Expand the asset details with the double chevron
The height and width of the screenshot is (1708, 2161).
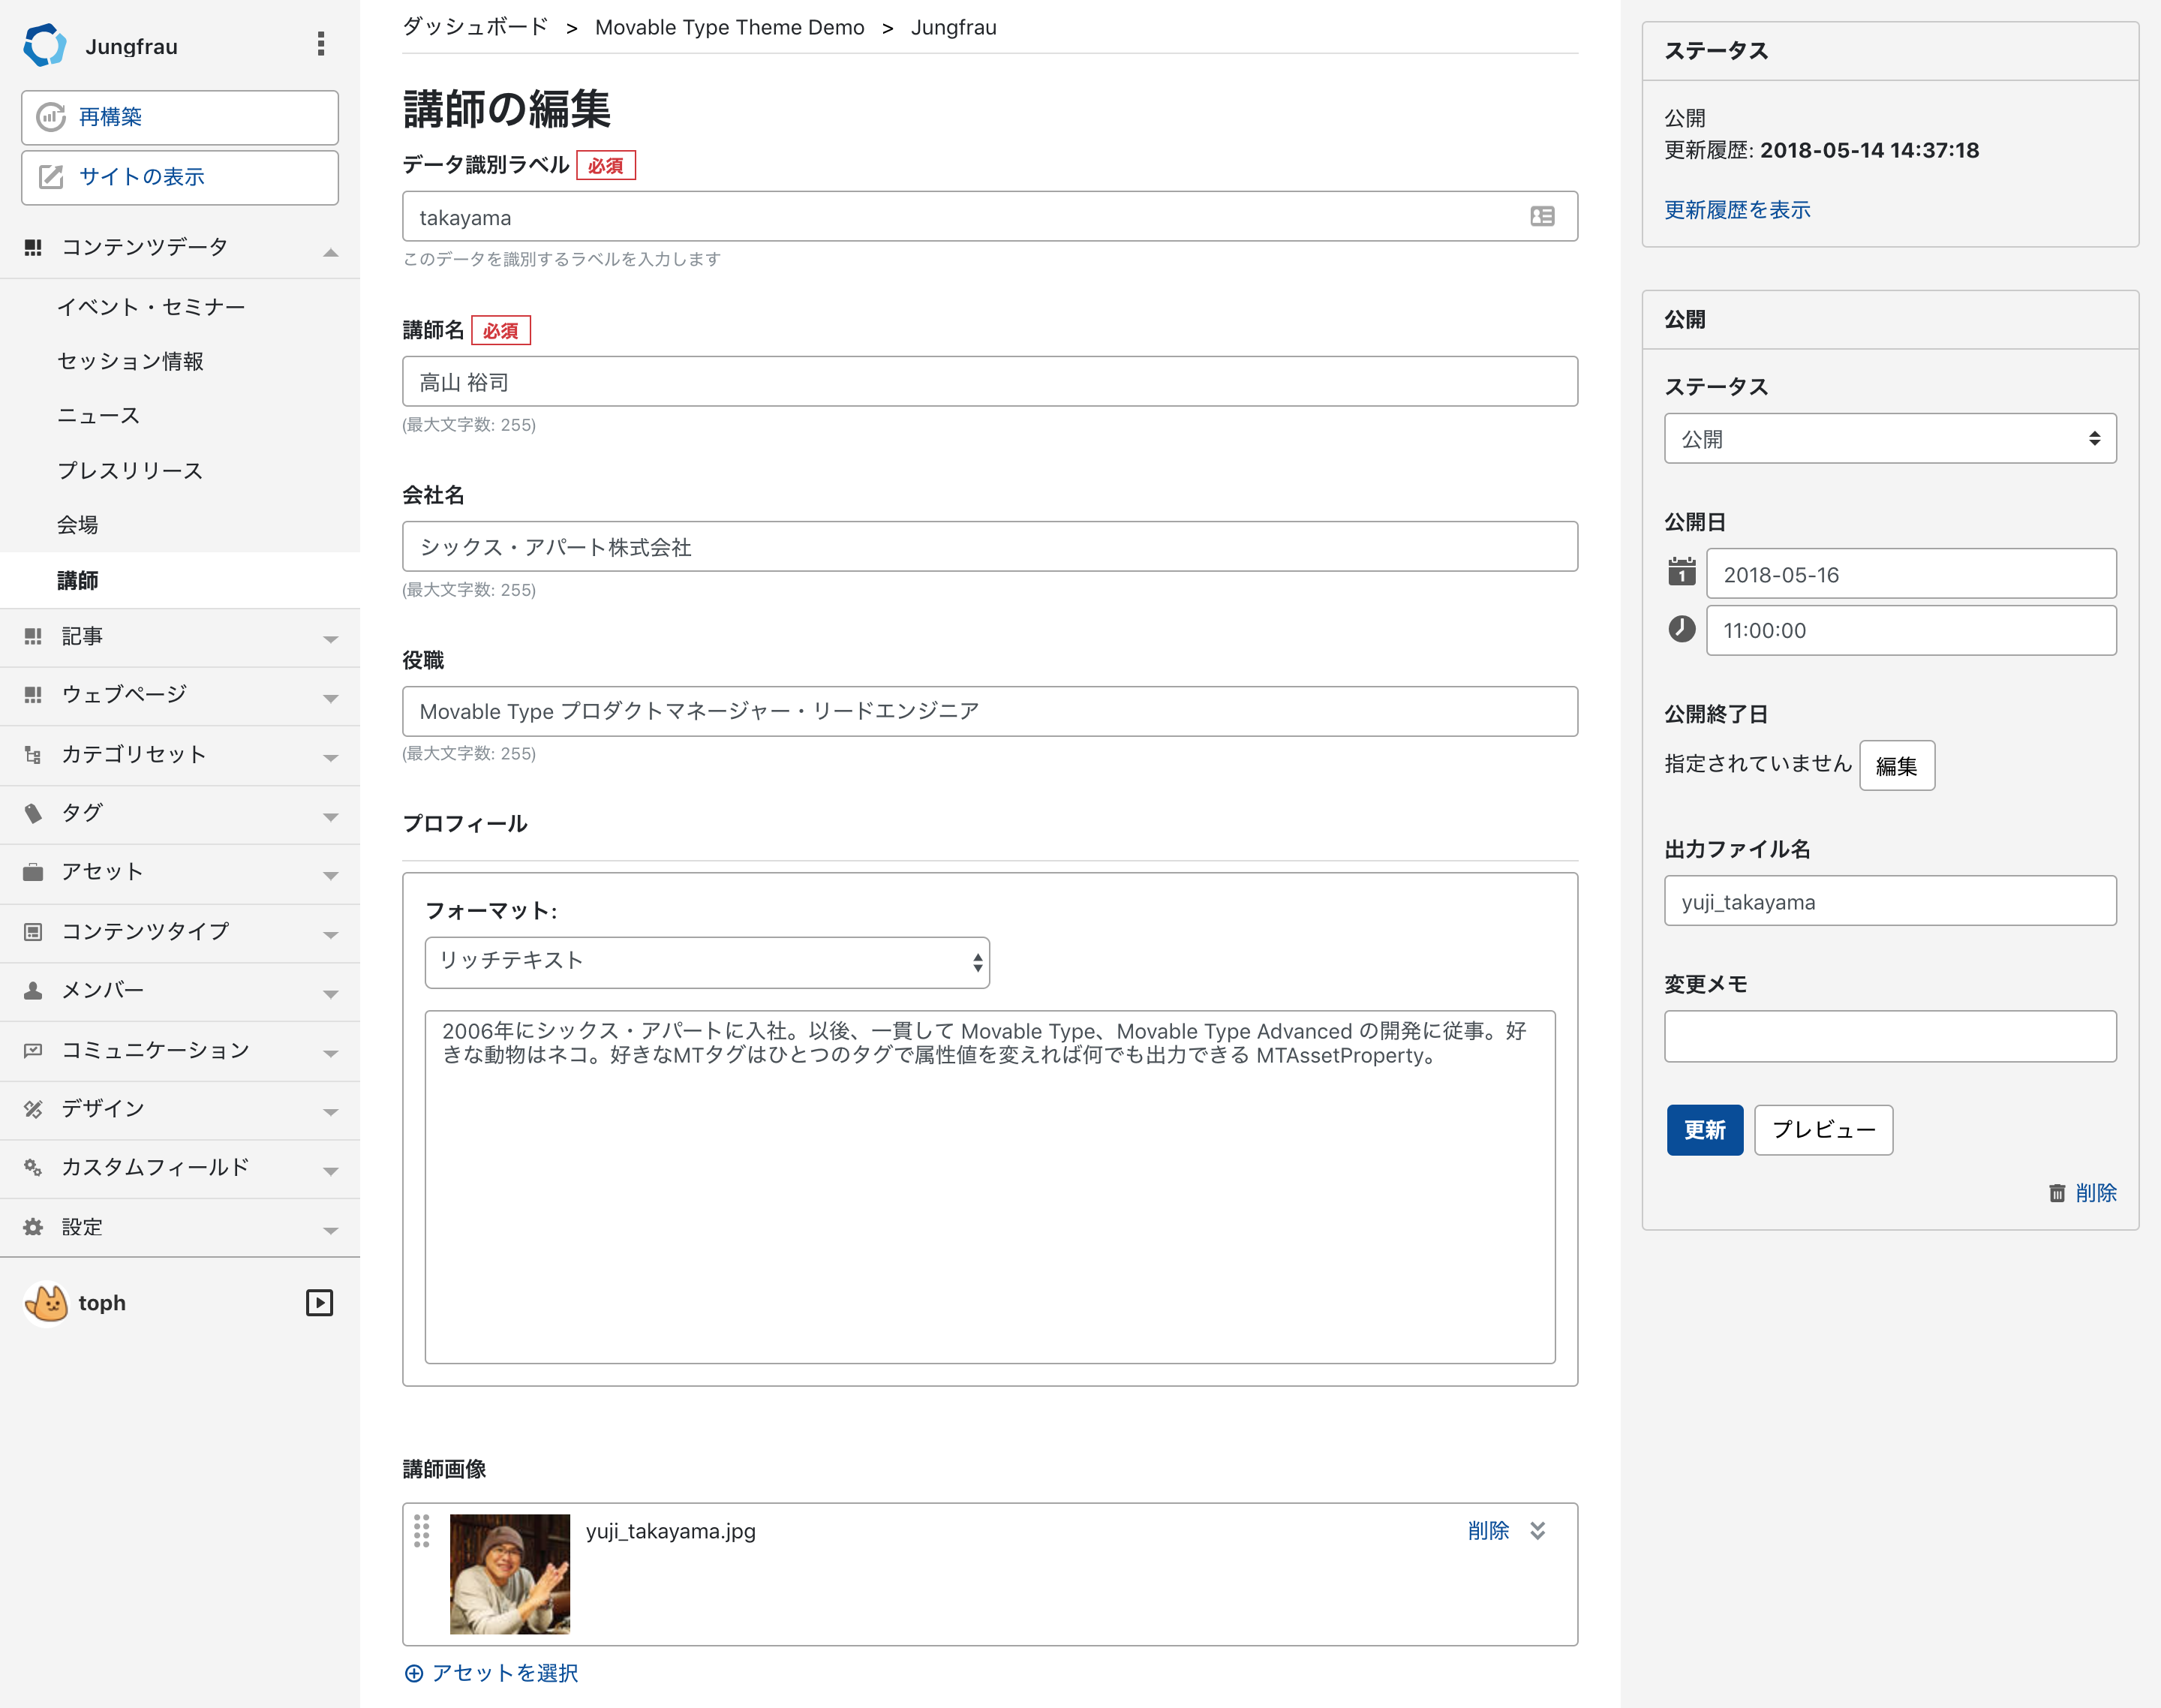(1538, 1531)
